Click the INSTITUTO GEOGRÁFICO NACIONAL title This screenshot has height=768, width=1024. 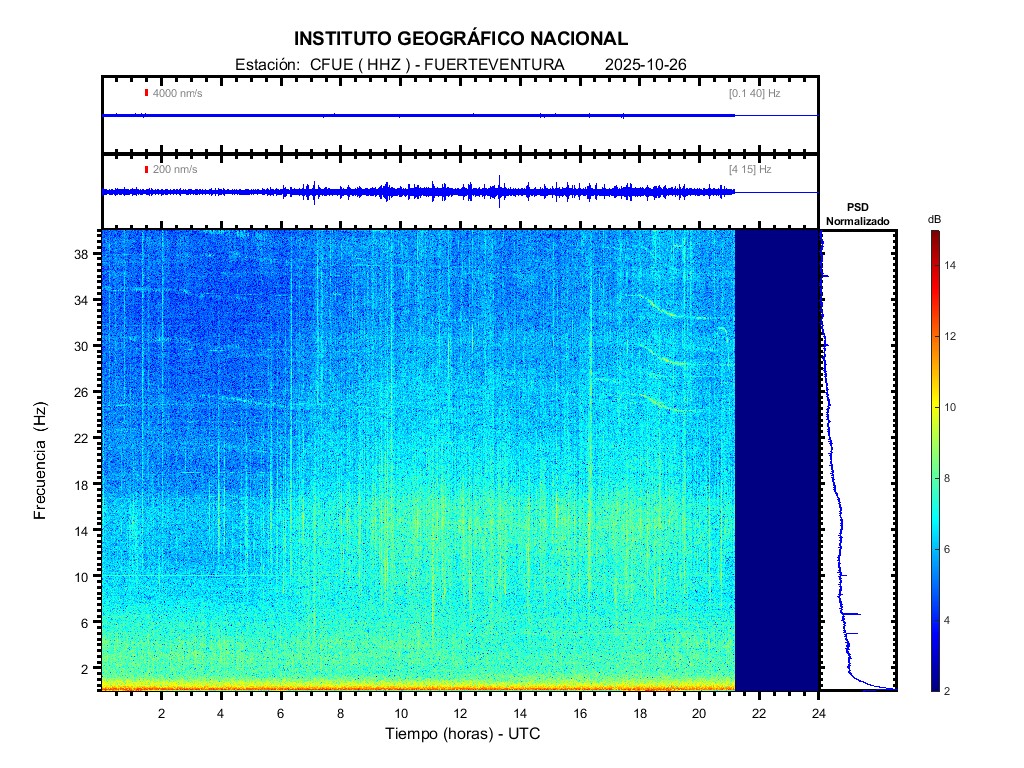(461, 39)
